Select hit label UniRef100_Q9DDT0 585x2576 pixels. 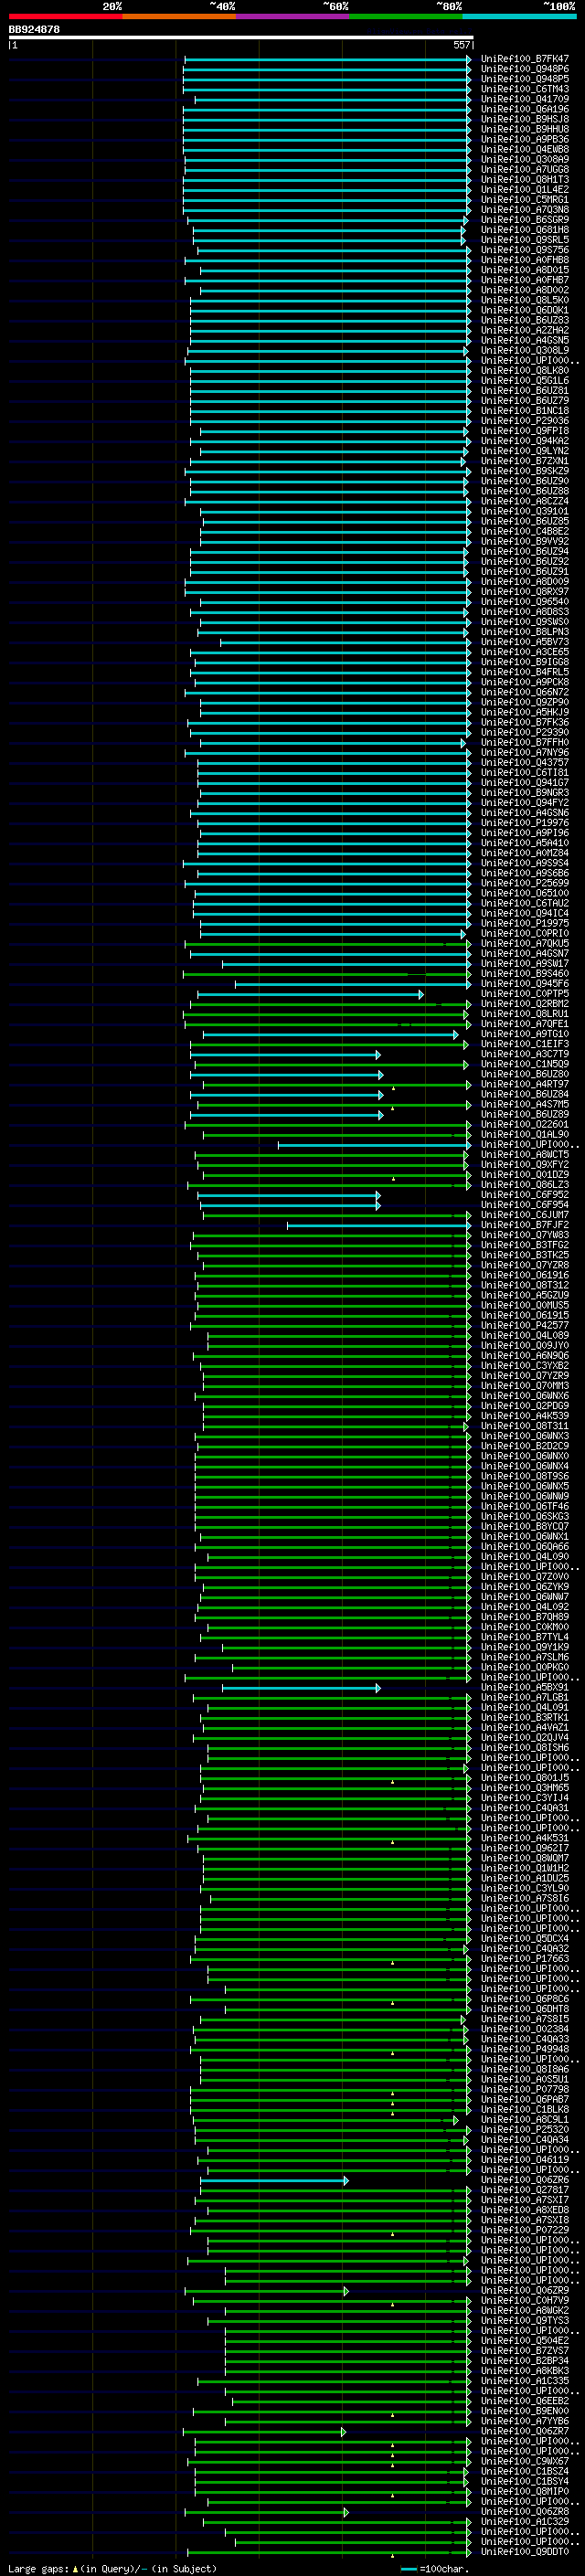pos(524,2552)
